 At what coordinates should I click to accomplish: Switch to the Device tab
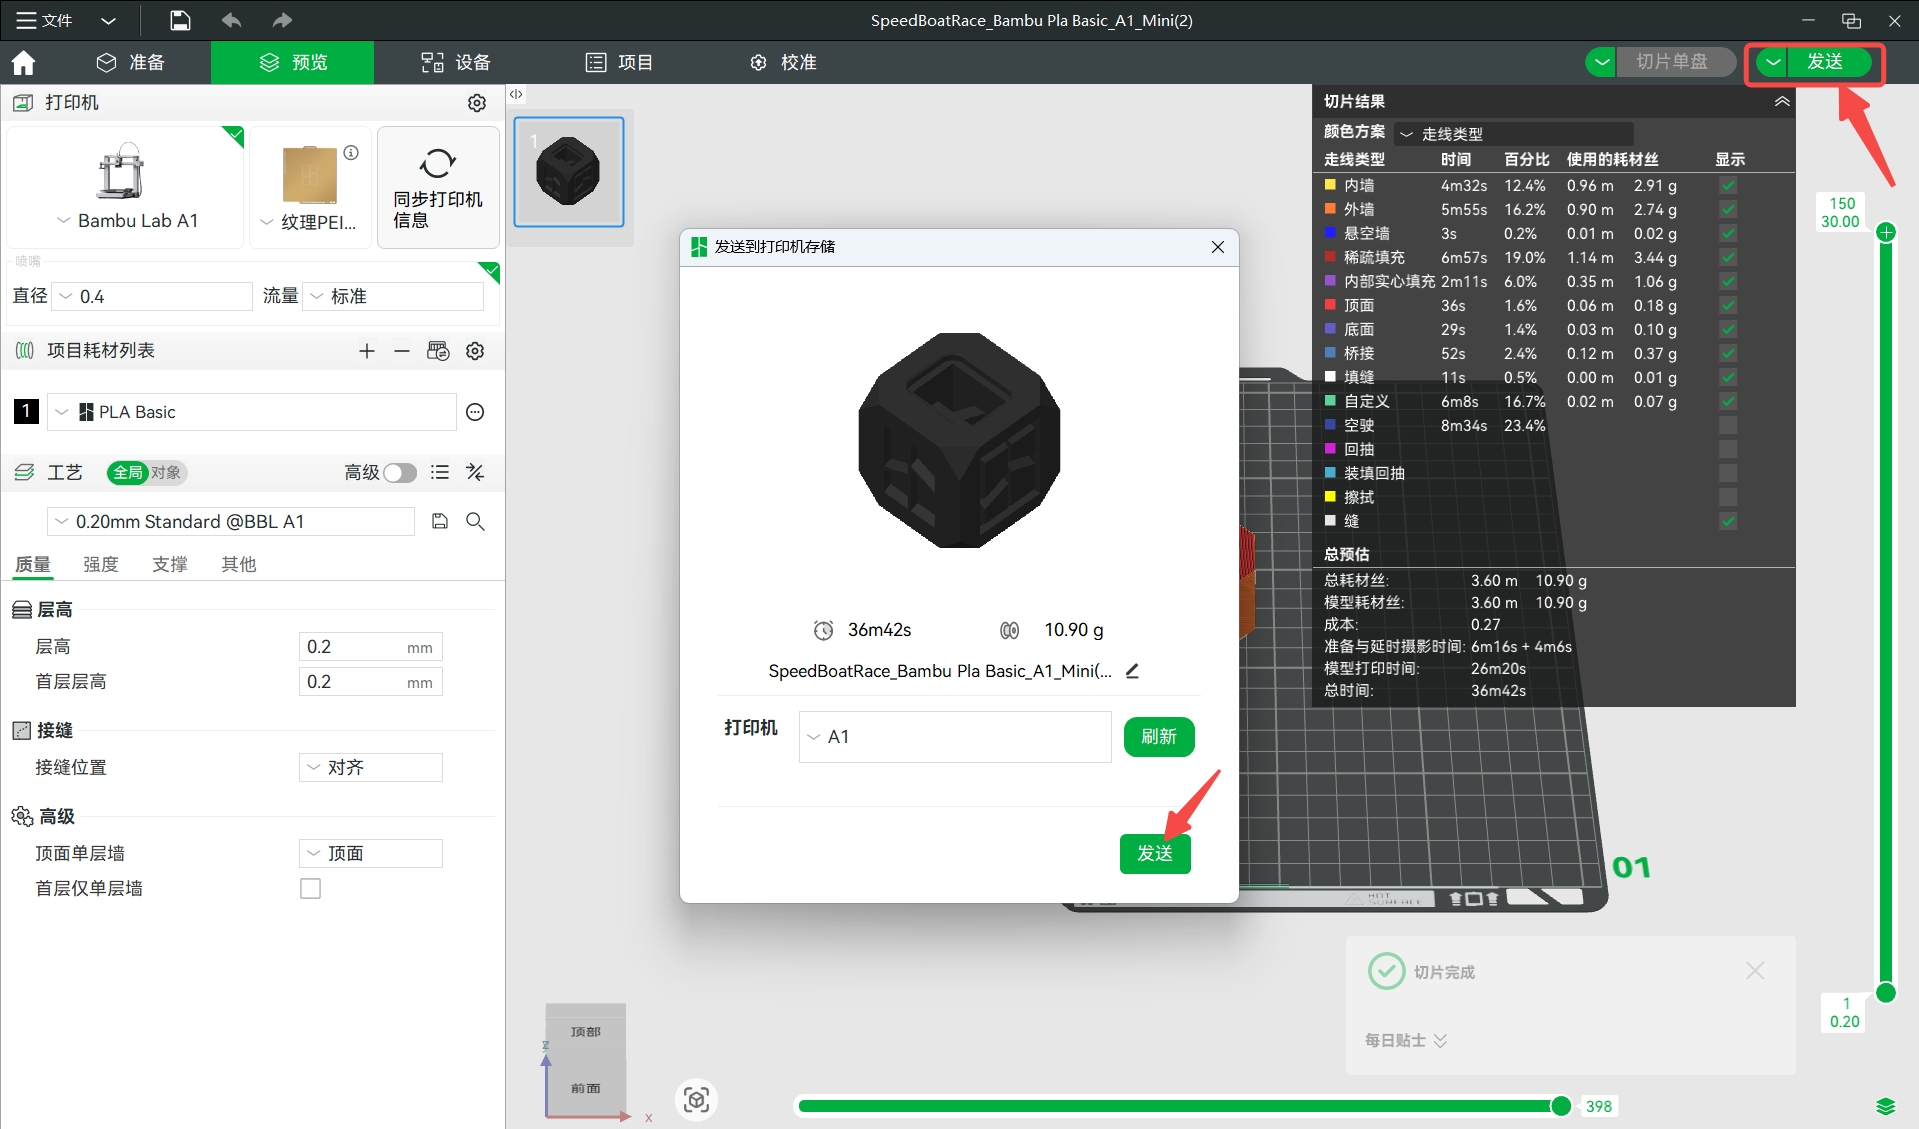pos(456,62)
